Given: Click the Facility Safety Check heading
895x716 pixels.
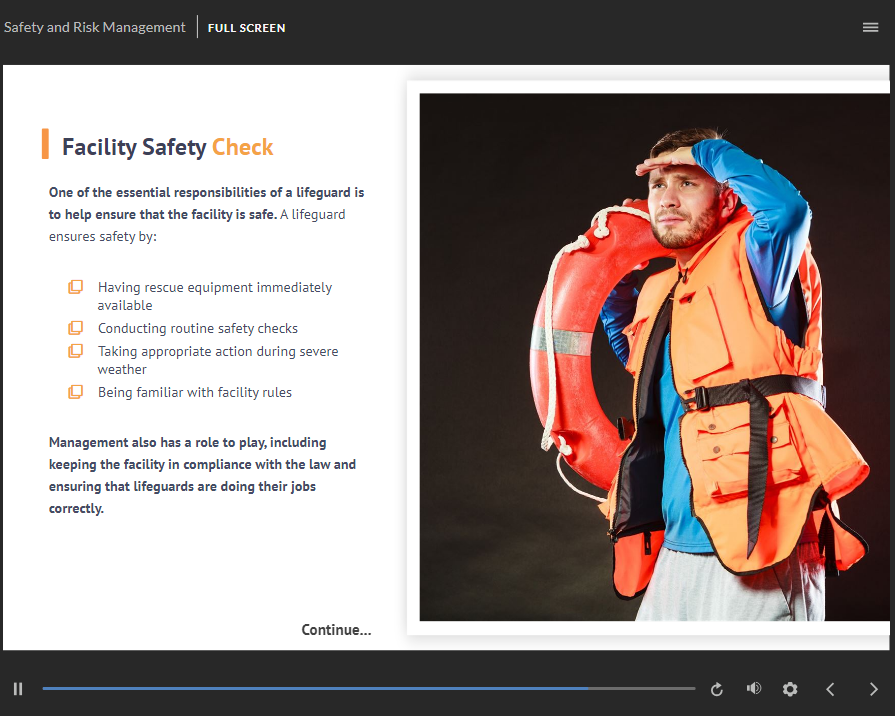Looking at the screenshot, I should coord(167,147).
